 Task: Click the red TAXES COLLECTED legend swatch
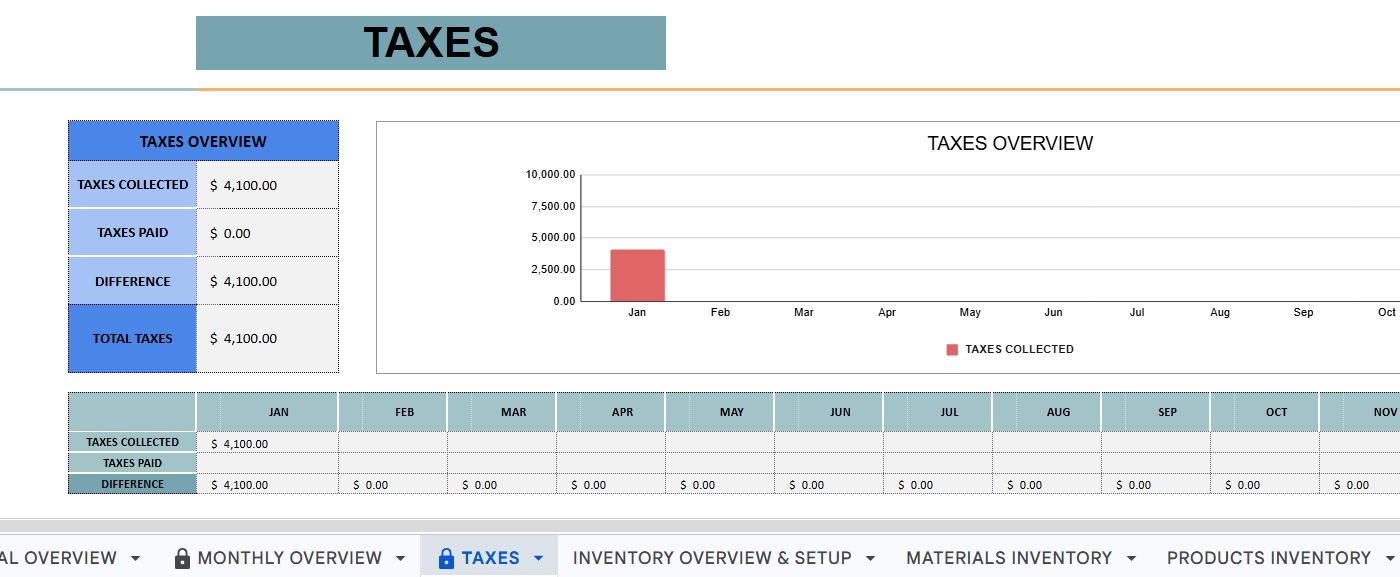tap(952, 350)
